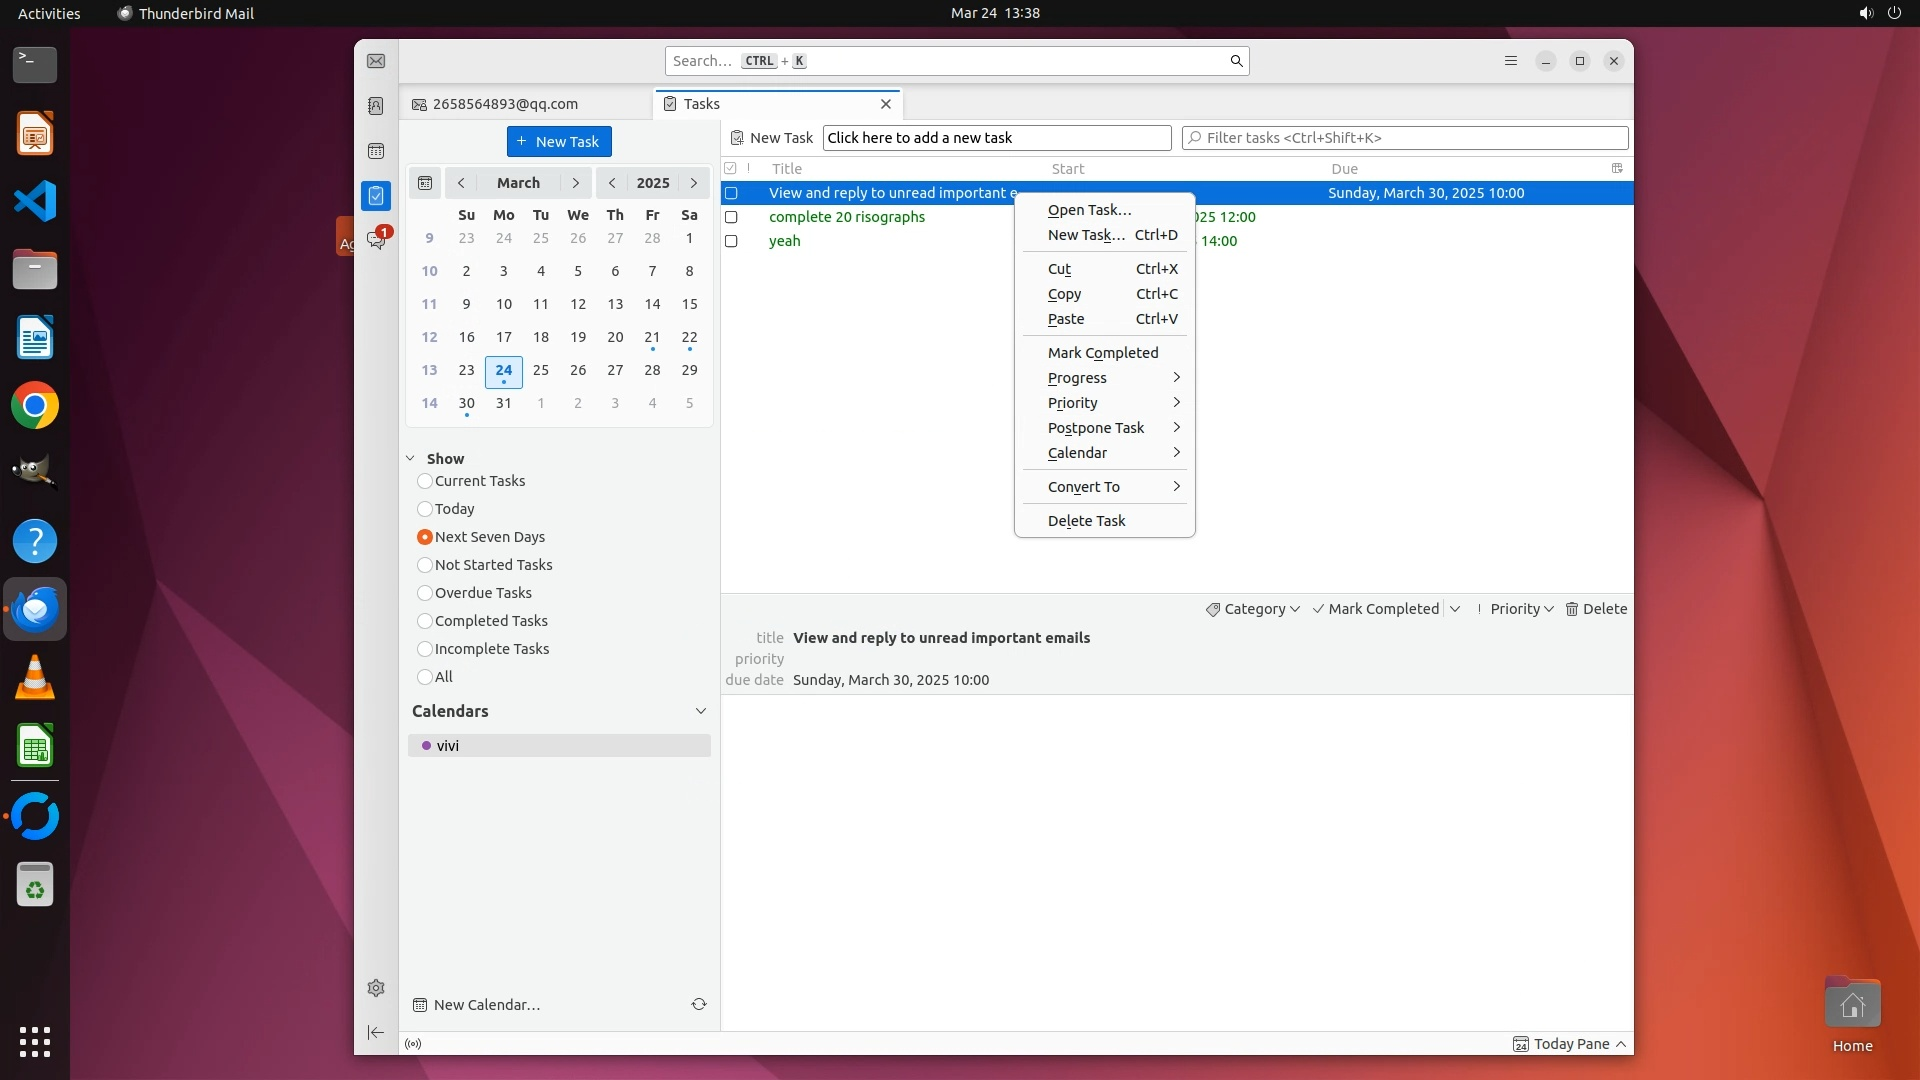Image resolution: width=1920 pixels, height=1080 pixels.
Task: Click the column picker icon in the task list header
Action: point(1617,168)
